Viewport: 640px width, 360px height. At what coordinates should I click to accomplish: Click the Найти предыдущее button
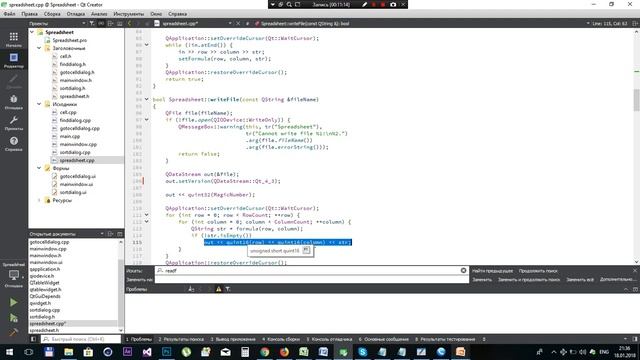493,271
